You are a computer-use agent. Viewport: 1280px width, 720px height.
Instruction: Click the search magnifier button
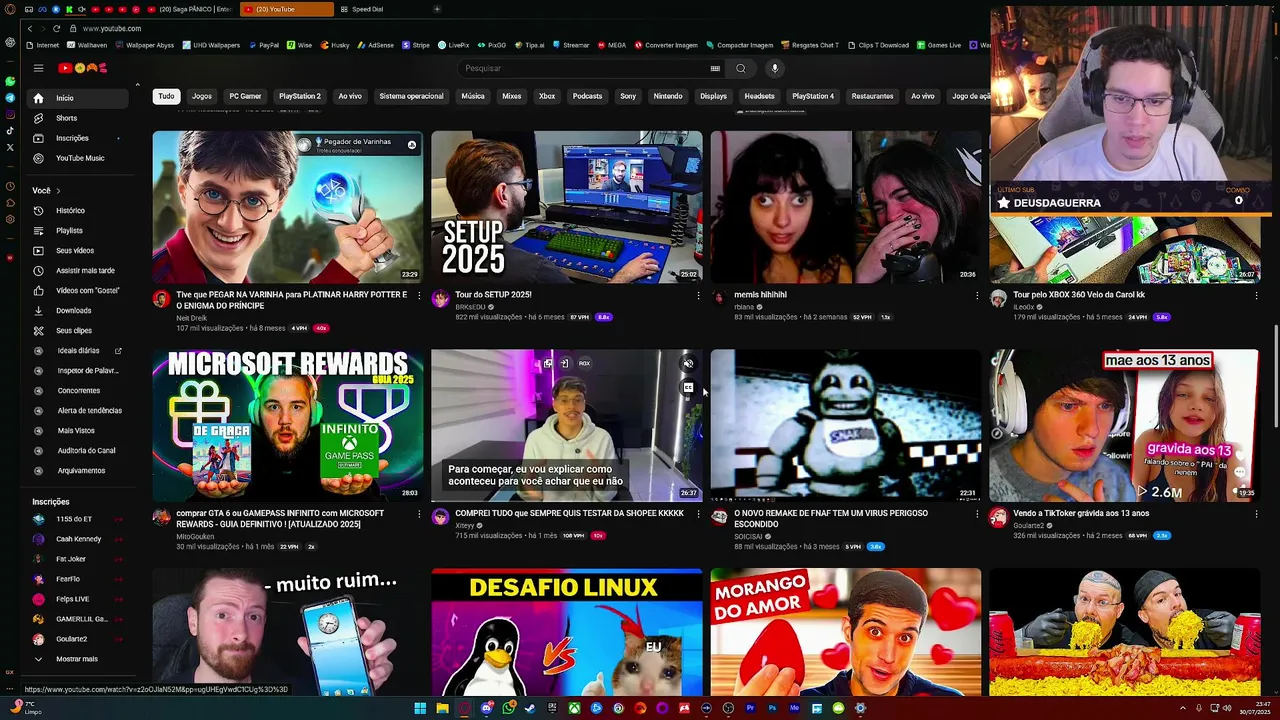coord(741,68)
